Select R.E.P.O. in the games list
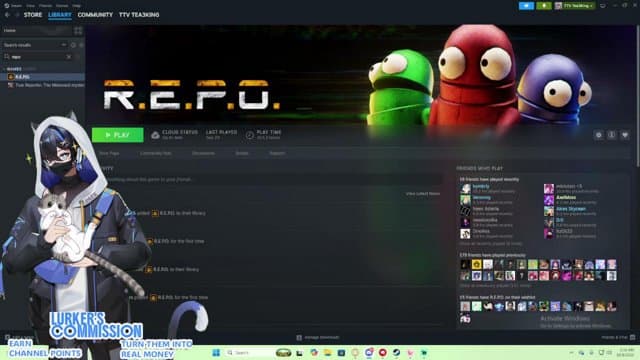The height and width of the screenshot is (360, 640). coord(42,77)
